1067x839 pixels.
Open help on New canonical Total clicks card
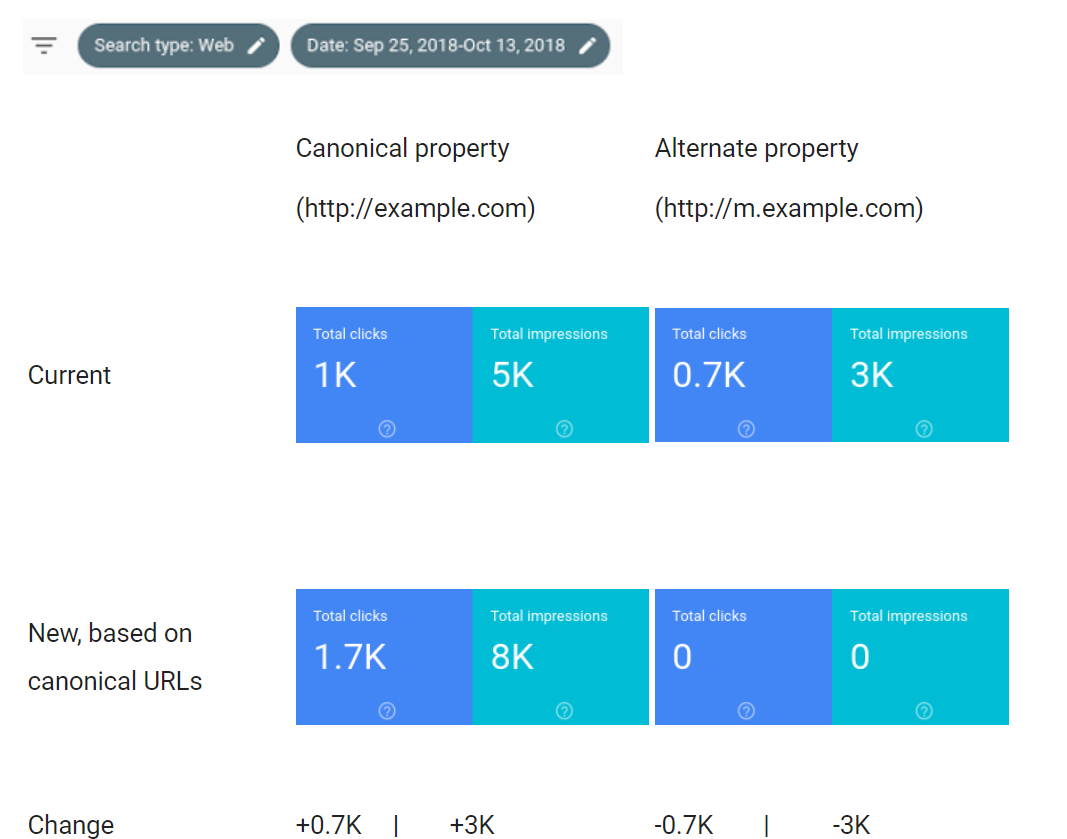386,710
